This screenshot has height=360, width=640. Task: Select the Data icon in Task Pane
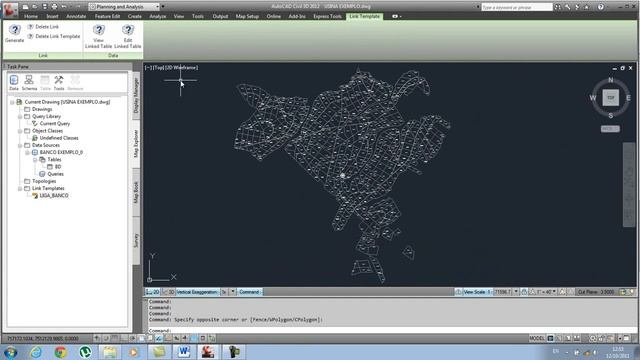pyautogui.click(x=14, y=82)
